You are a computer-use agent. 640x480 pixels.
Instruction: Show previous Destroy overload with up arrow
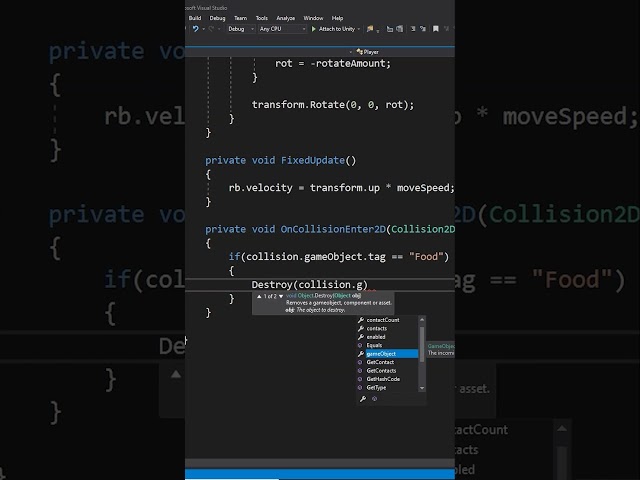point(259,296)
